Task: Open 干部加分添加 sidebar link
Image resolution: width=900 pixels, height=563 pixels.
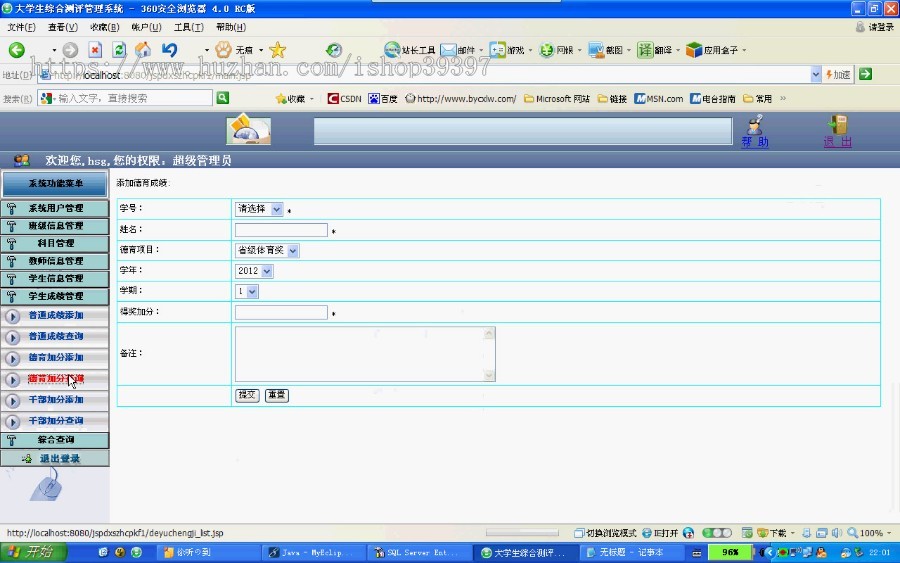Action: tap(56, 399)
